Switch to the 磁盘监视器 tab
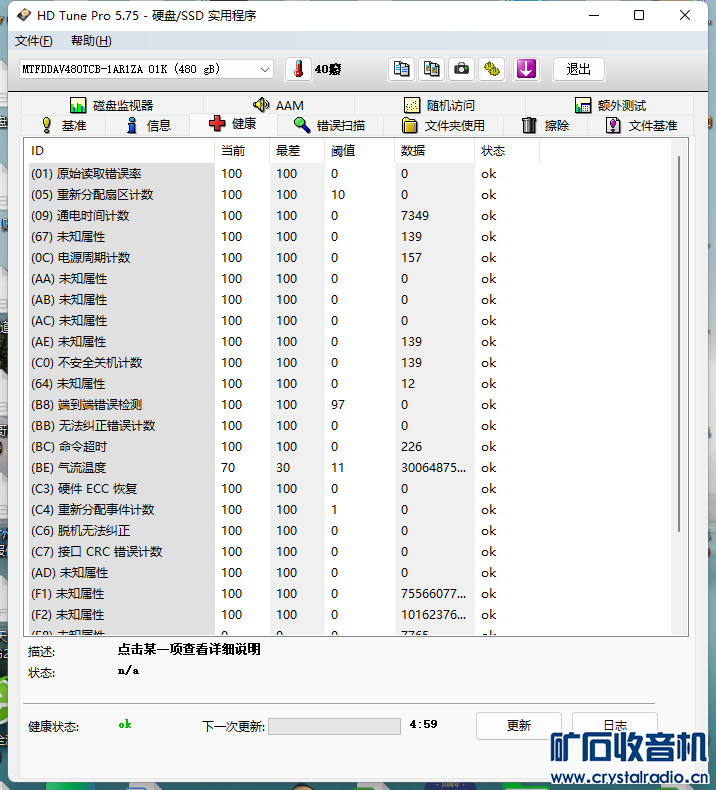This screenshot has width=716, height=790. point(112,105)
